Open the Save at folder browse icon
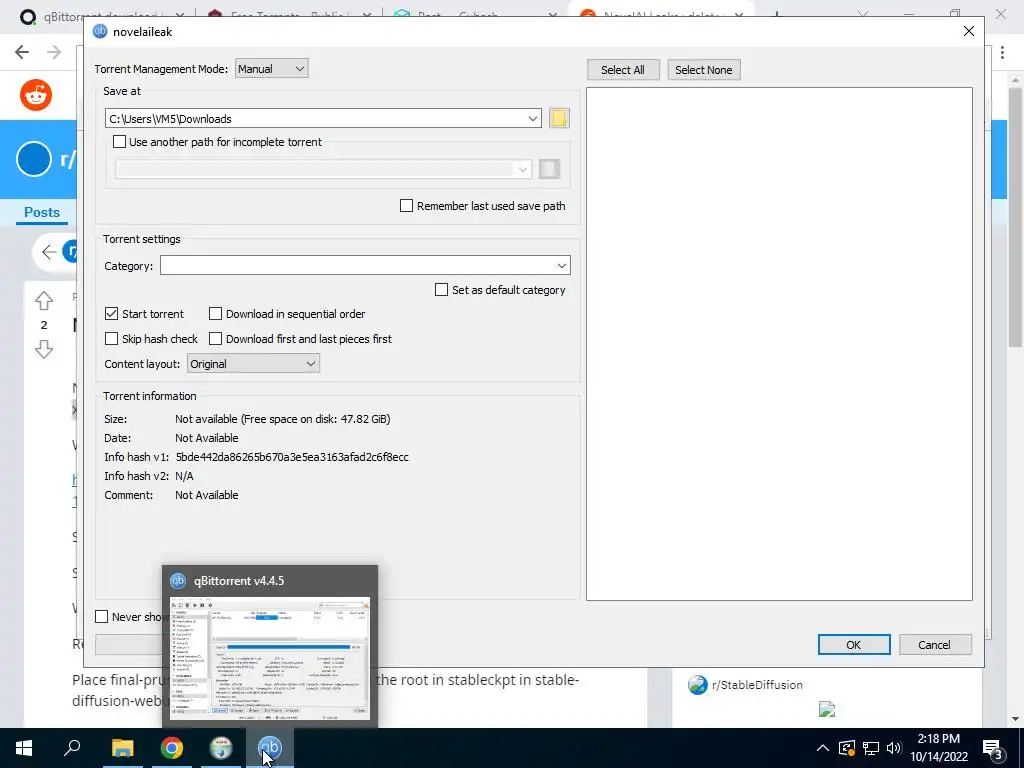The width and height of the screenshot is (1024, 768). click(559, 118)
